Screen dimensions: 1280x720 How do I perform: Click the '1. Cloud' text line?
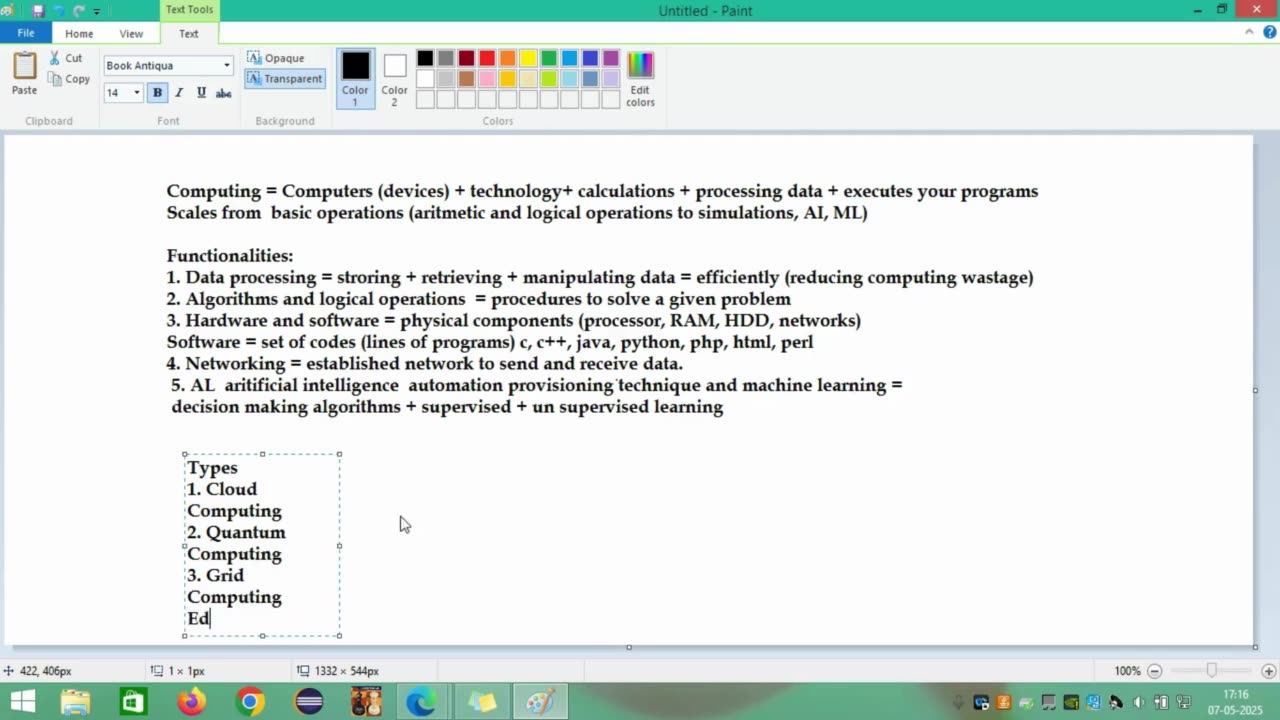tap(222, 489)
